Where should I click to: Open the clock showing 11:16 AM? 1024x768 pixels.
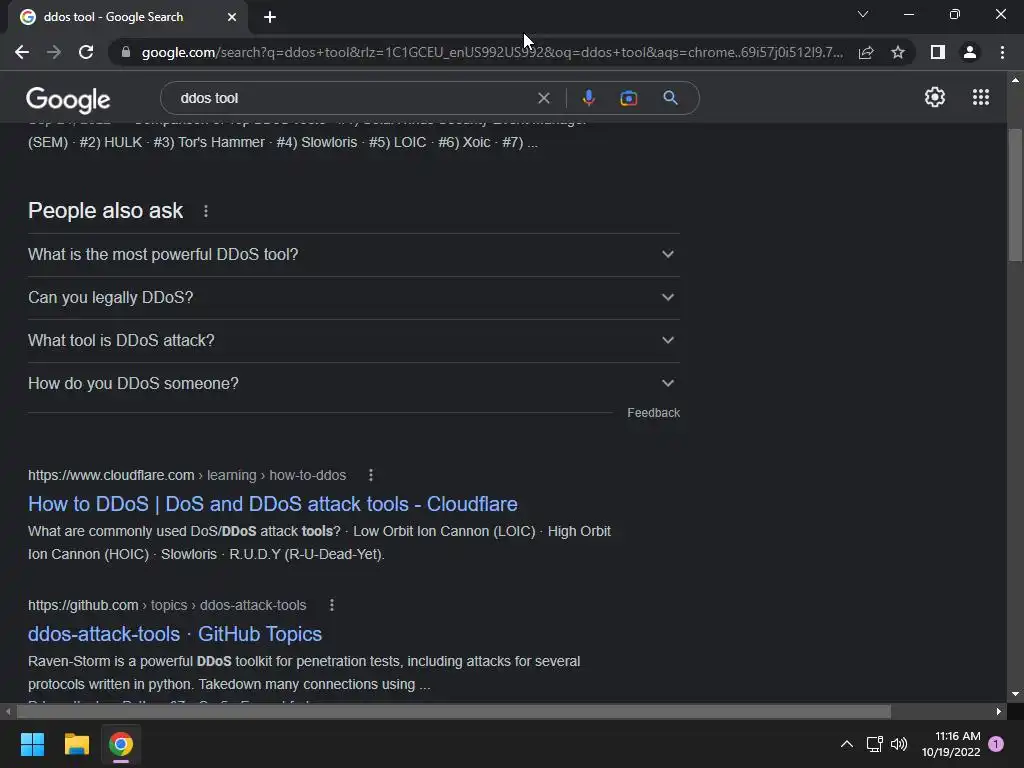coord(951,744)
